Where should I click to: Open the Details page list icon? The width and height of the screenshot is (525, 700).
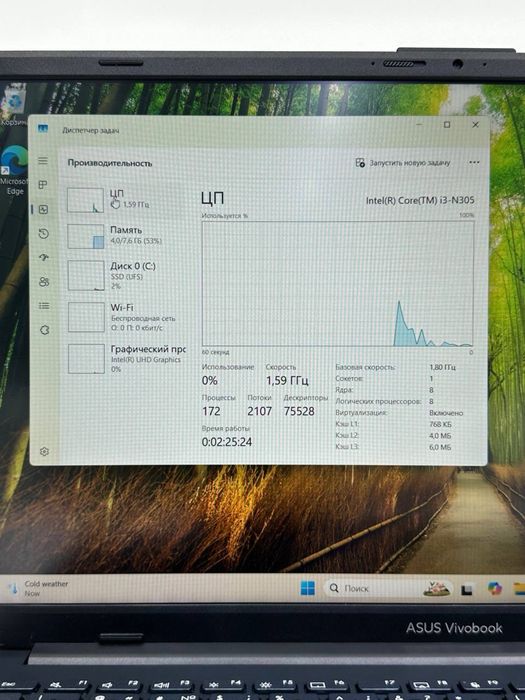point(44,306)
